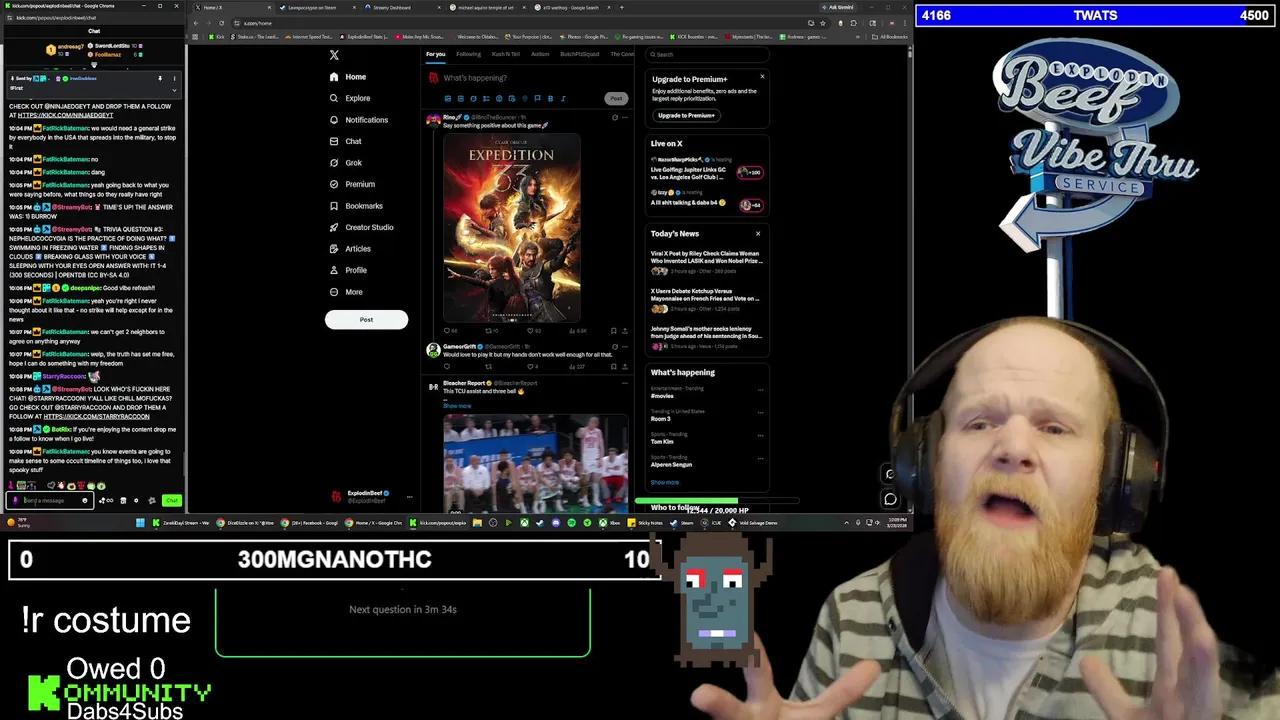
Task: Switch to the Autism tab
Action: coord(540,54)
